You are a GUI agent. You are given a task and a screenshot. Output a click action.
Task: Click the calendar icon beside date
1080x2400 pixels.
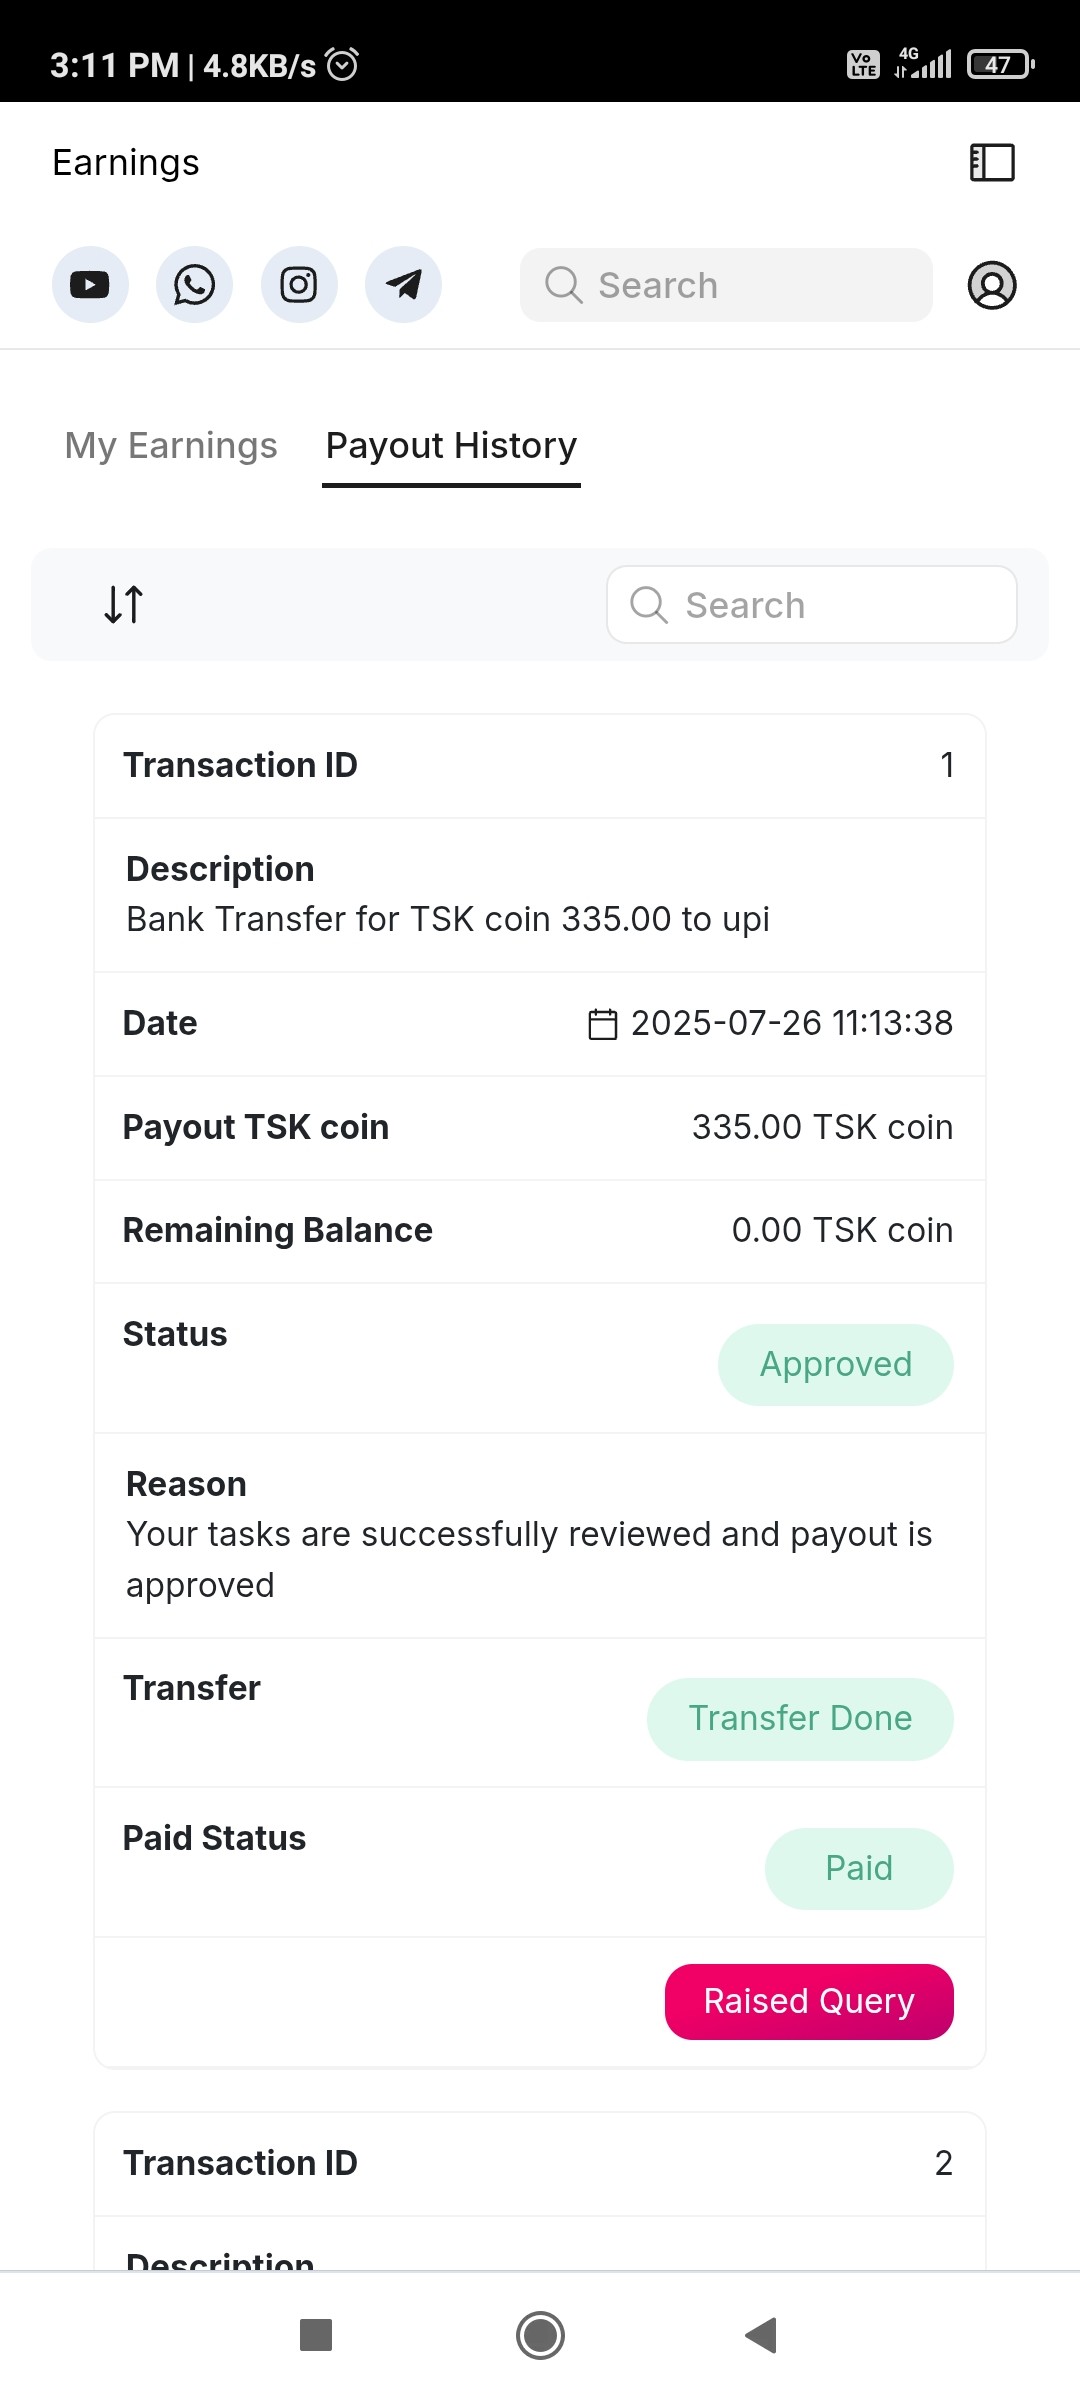tap(602, 1024)
